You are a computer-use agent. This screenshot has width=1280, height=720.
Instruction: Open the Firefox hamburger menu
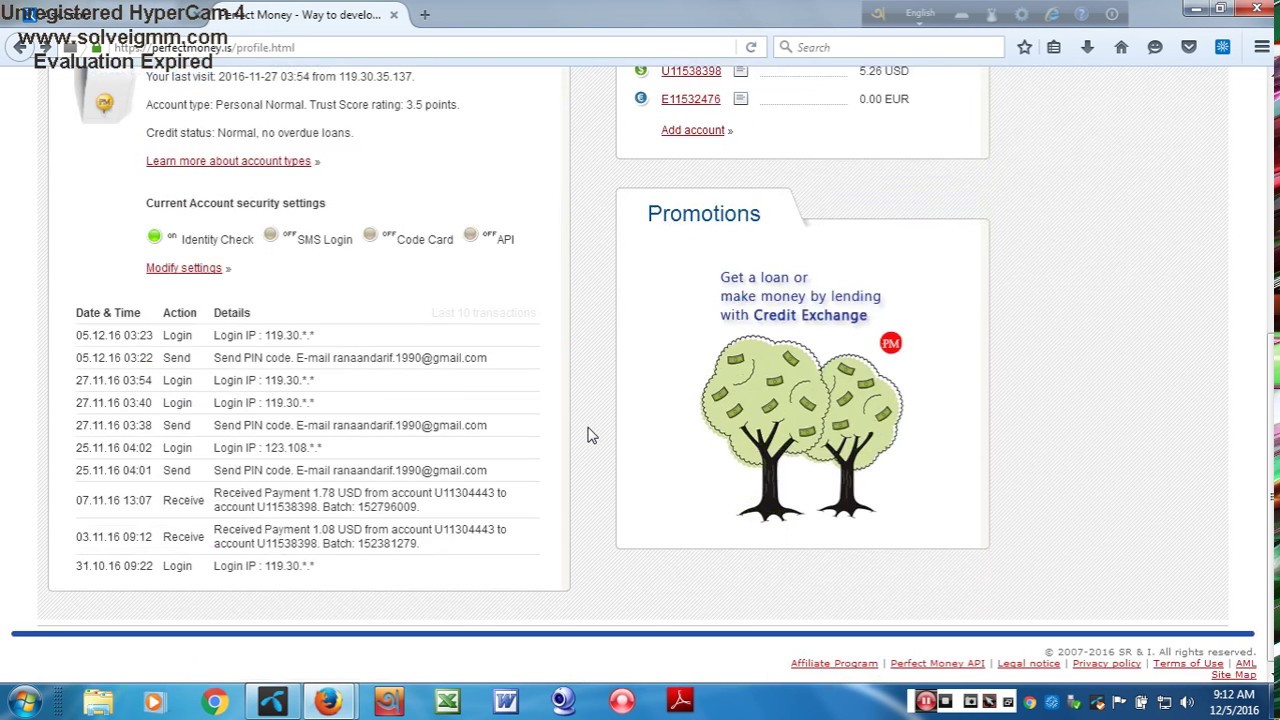coord(1262,47)
